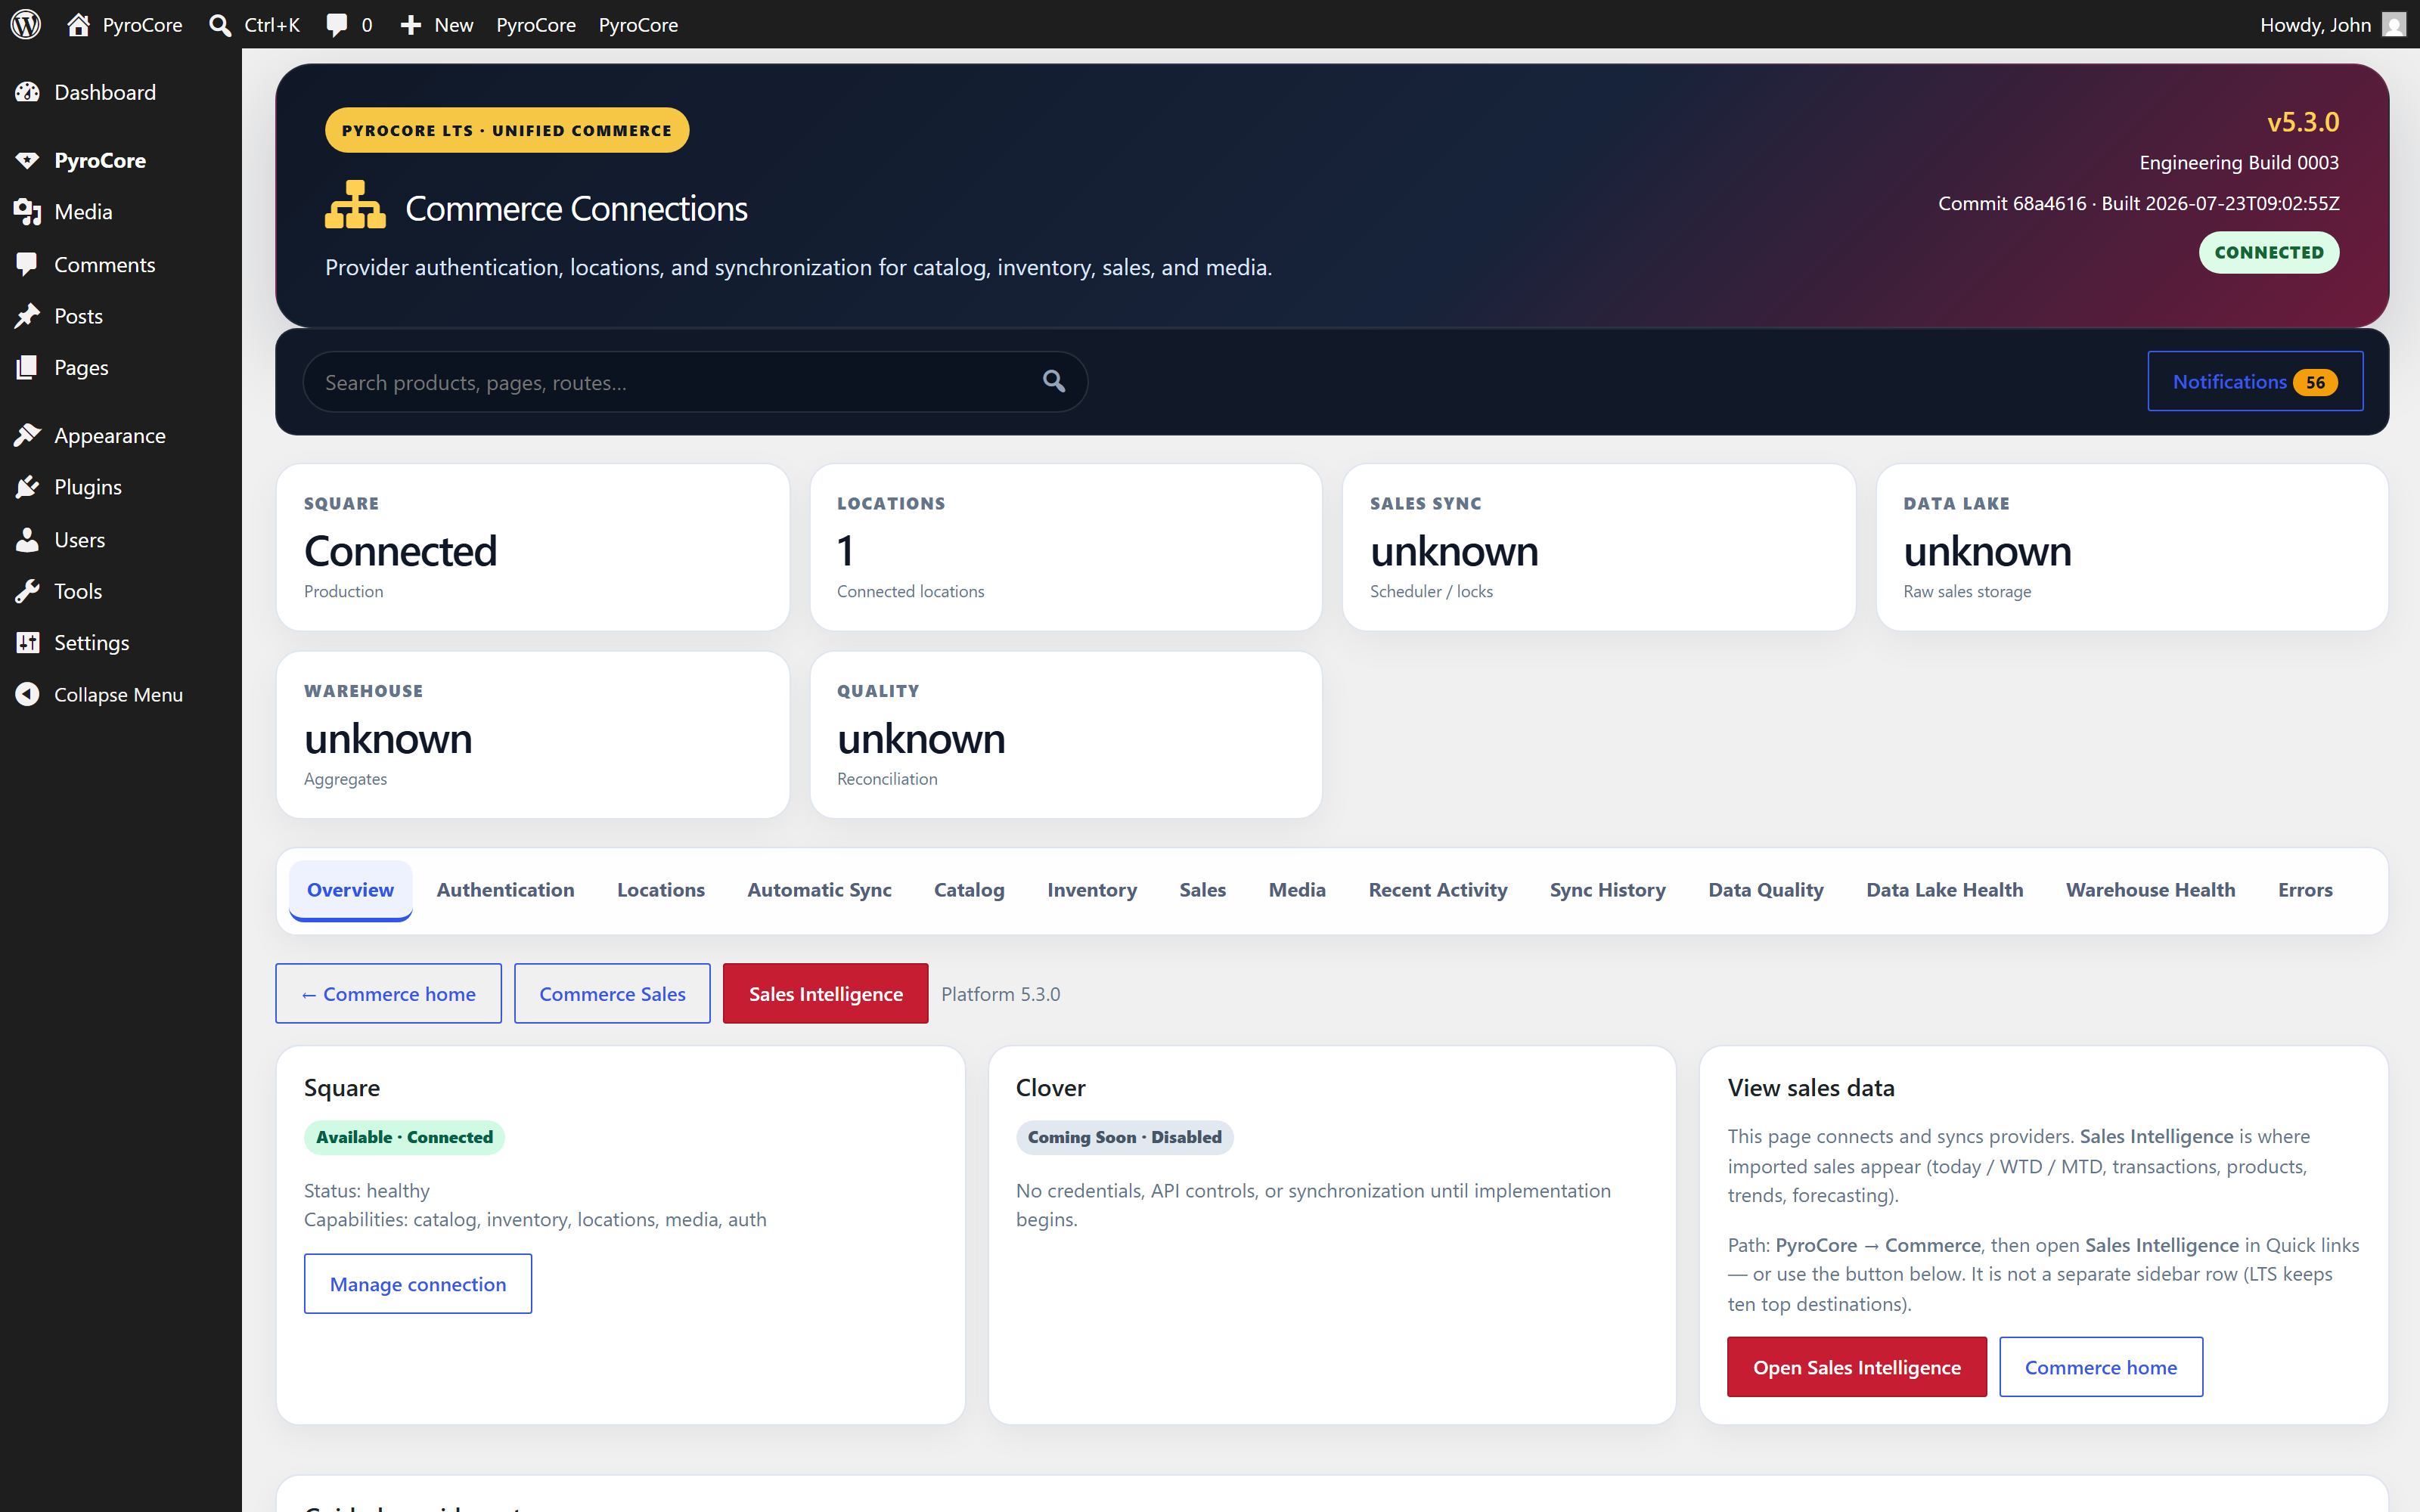The height and width of the screenshot is (1512, 2420).
Task: Click the green CONNECTED status badge
Action: 2269,252
